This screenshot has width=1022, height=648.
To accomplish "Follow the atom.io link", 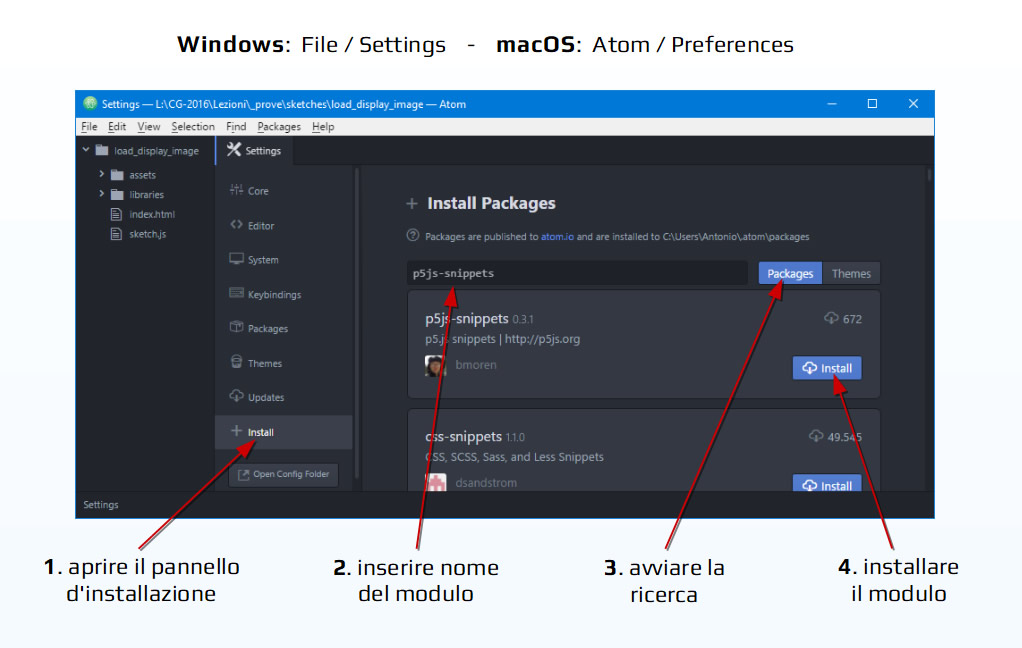I will [x=557, y=237].
